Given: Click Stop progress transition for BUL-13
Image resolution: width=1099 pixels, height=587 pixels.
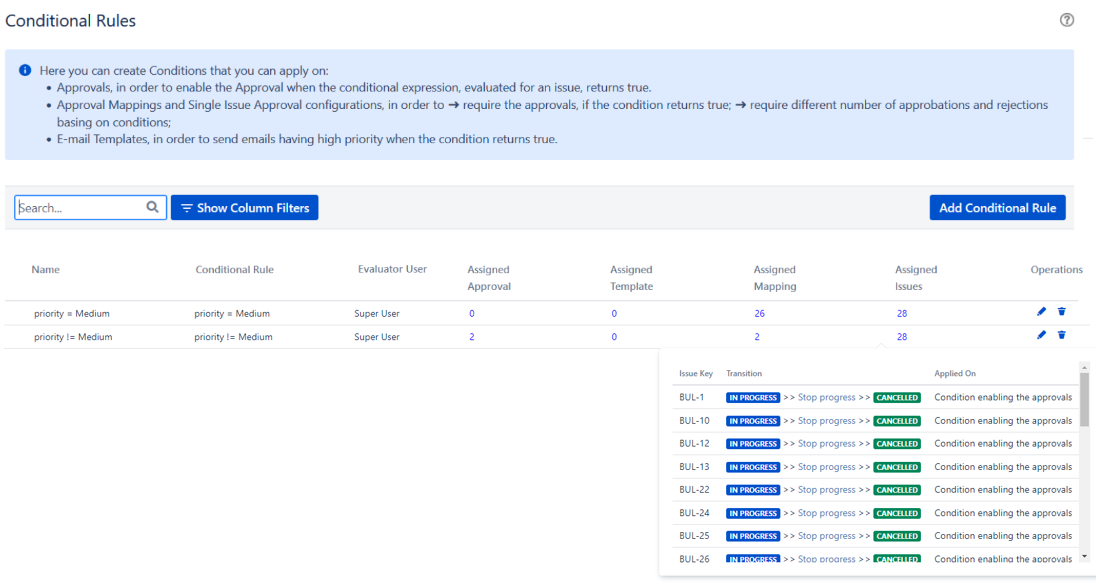Looking at the screenshot, I should 826,467.
